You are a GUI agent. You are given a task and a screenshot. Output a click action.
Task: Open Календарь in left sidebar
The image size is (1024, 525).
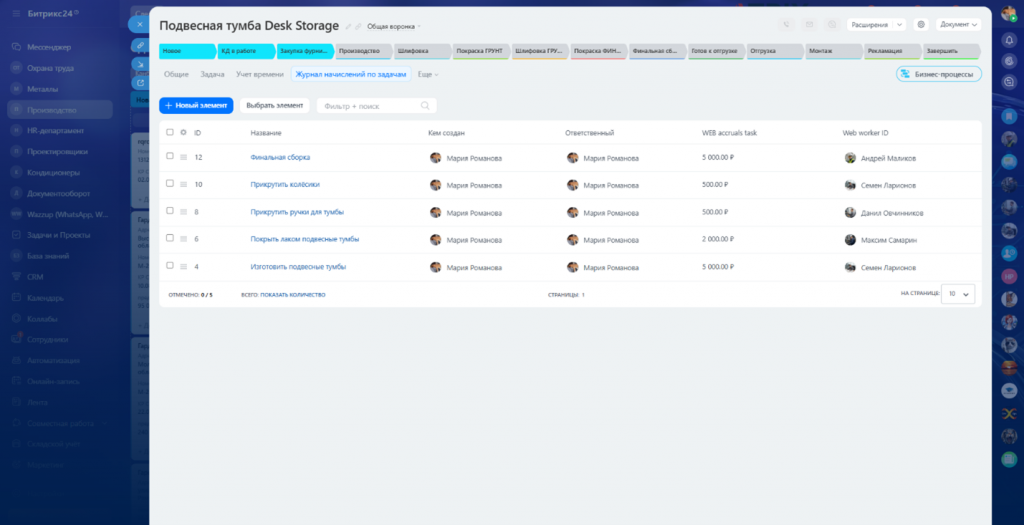coord(45,298)
